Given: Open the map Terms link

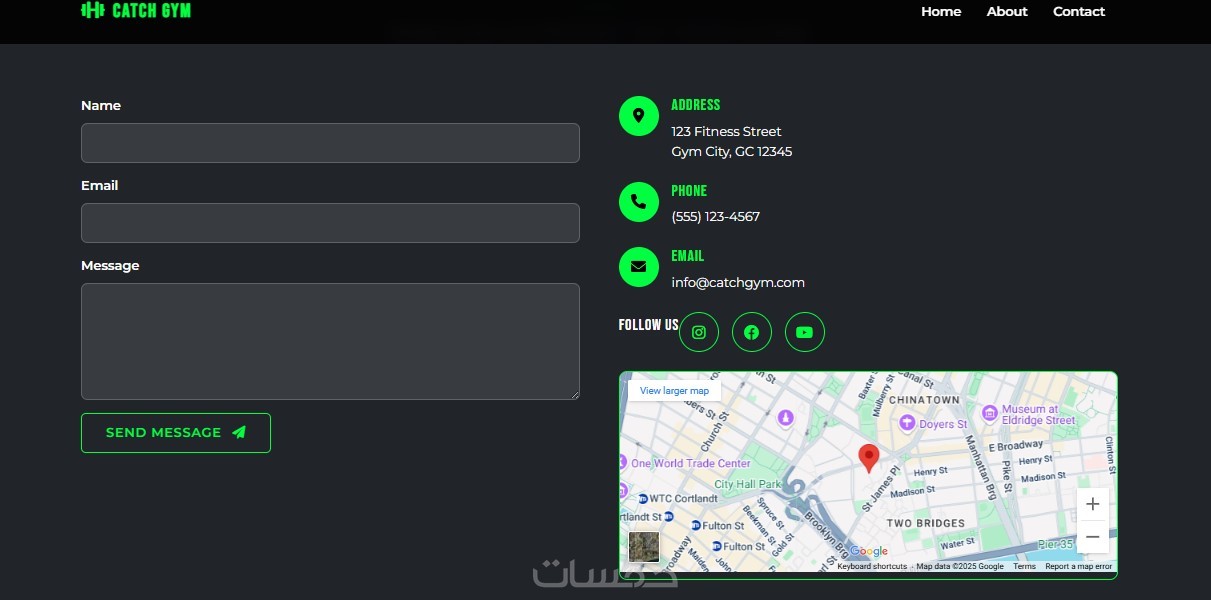Looking at the screenshot, I should (x=1024, y=566).
